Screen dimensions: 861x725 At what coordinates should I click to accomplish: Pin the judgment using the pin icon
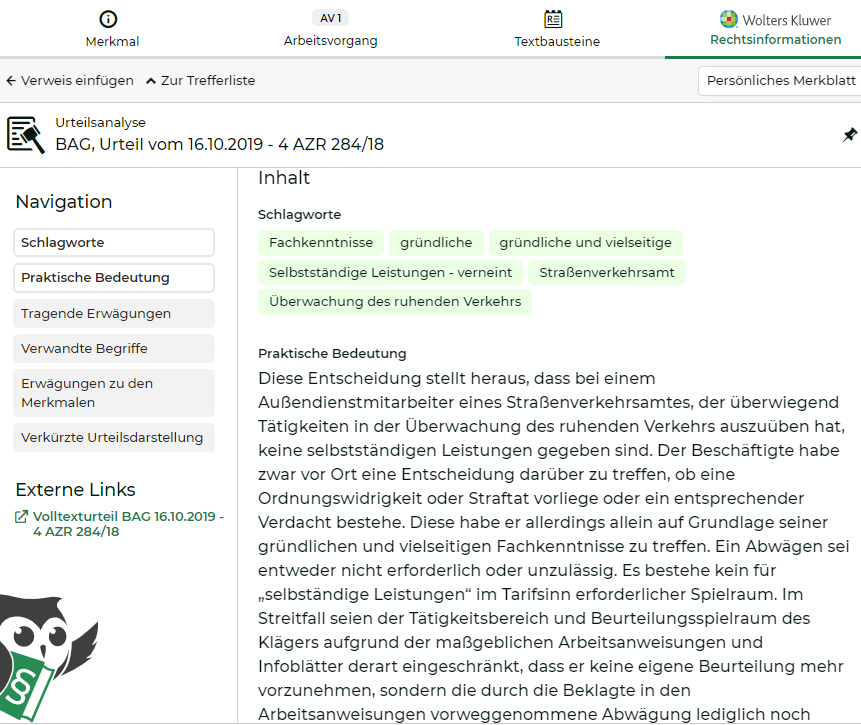850,134
